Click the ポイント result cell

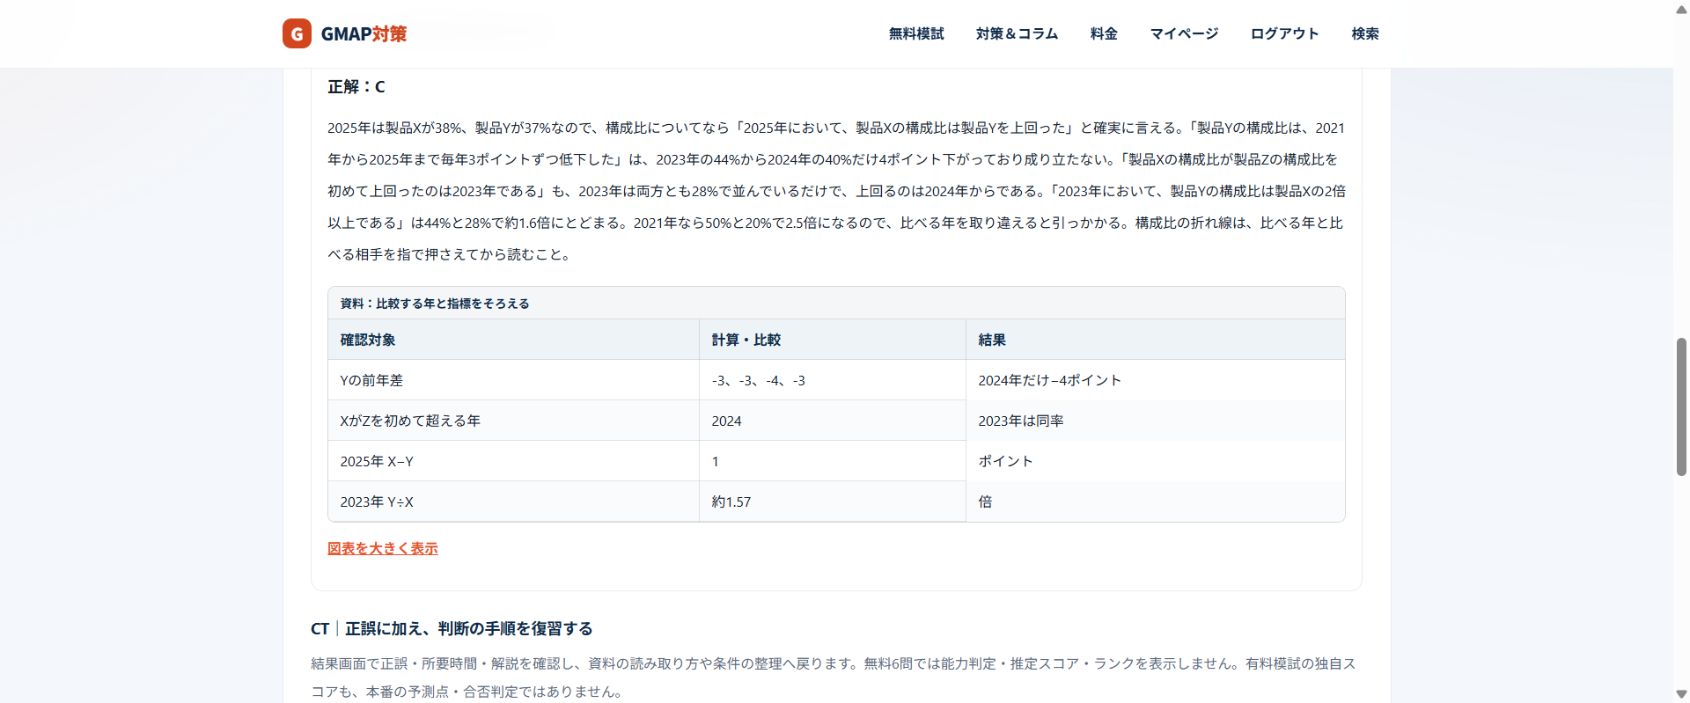[1155, 461]
